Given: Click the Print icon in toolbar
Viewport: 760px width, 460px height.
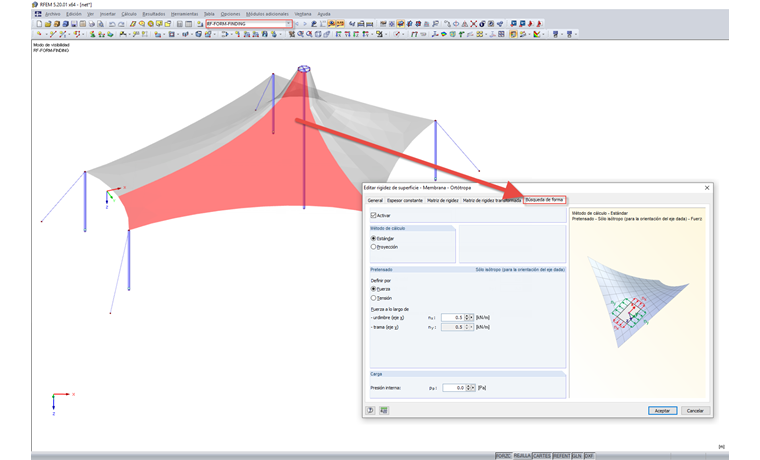Looking at the screenshot, I should 92,23.
